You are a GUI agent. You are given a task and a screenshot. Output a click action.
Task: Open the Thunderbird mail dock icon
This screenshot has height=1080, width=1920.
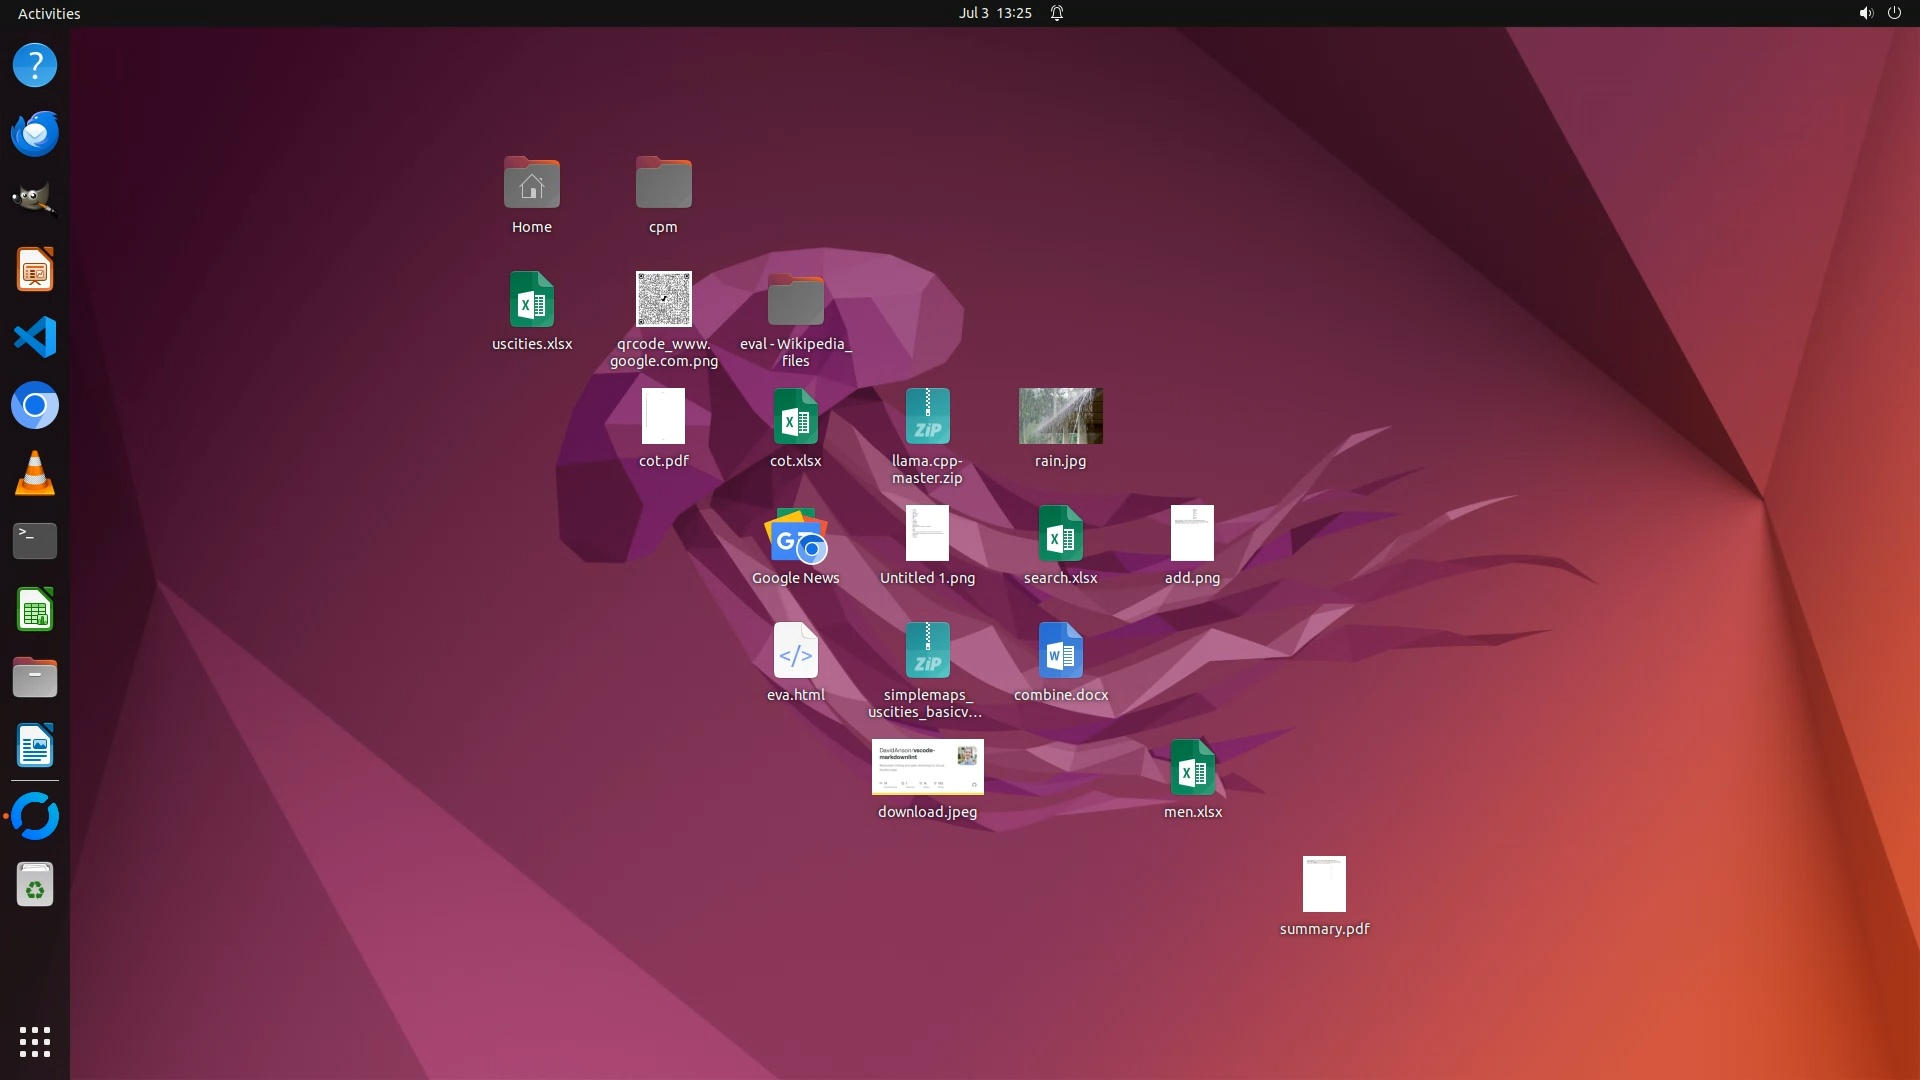[35, 133]
